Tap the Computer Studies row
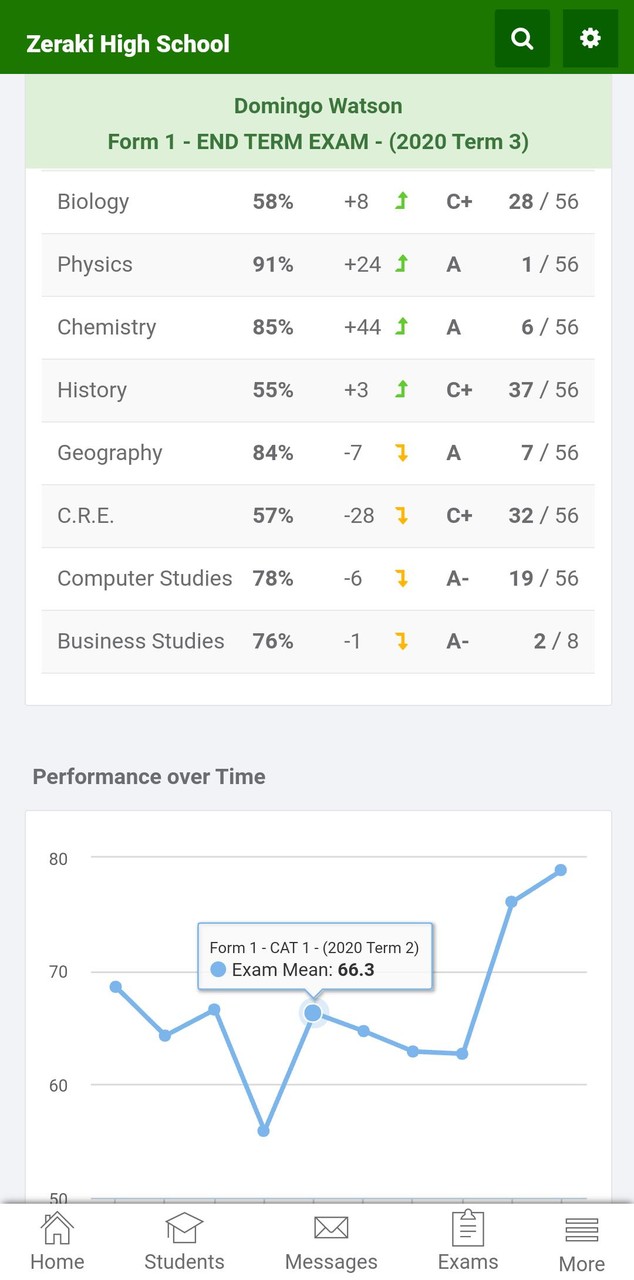Screen dimensions: 634x1280 click(318, 579)
